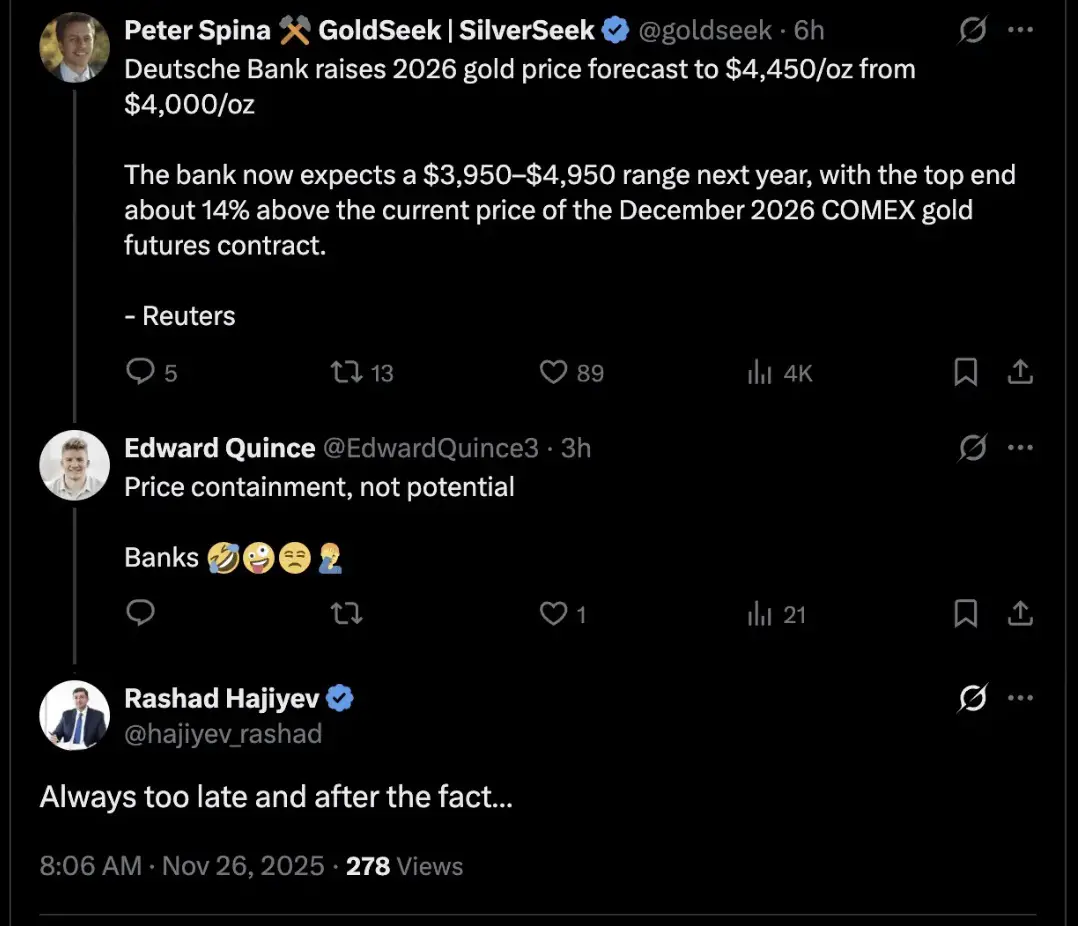This screenshot has height=926, width=1078.
Task: Reply to Edward Quince's comment
Action: 140,613
